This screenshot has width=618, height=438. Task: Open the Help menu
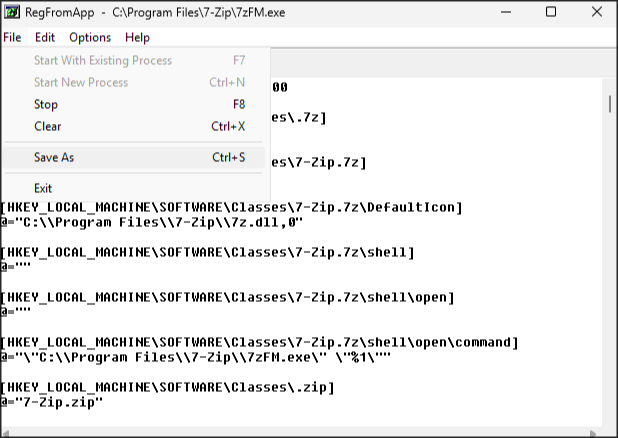coord(137,37)
